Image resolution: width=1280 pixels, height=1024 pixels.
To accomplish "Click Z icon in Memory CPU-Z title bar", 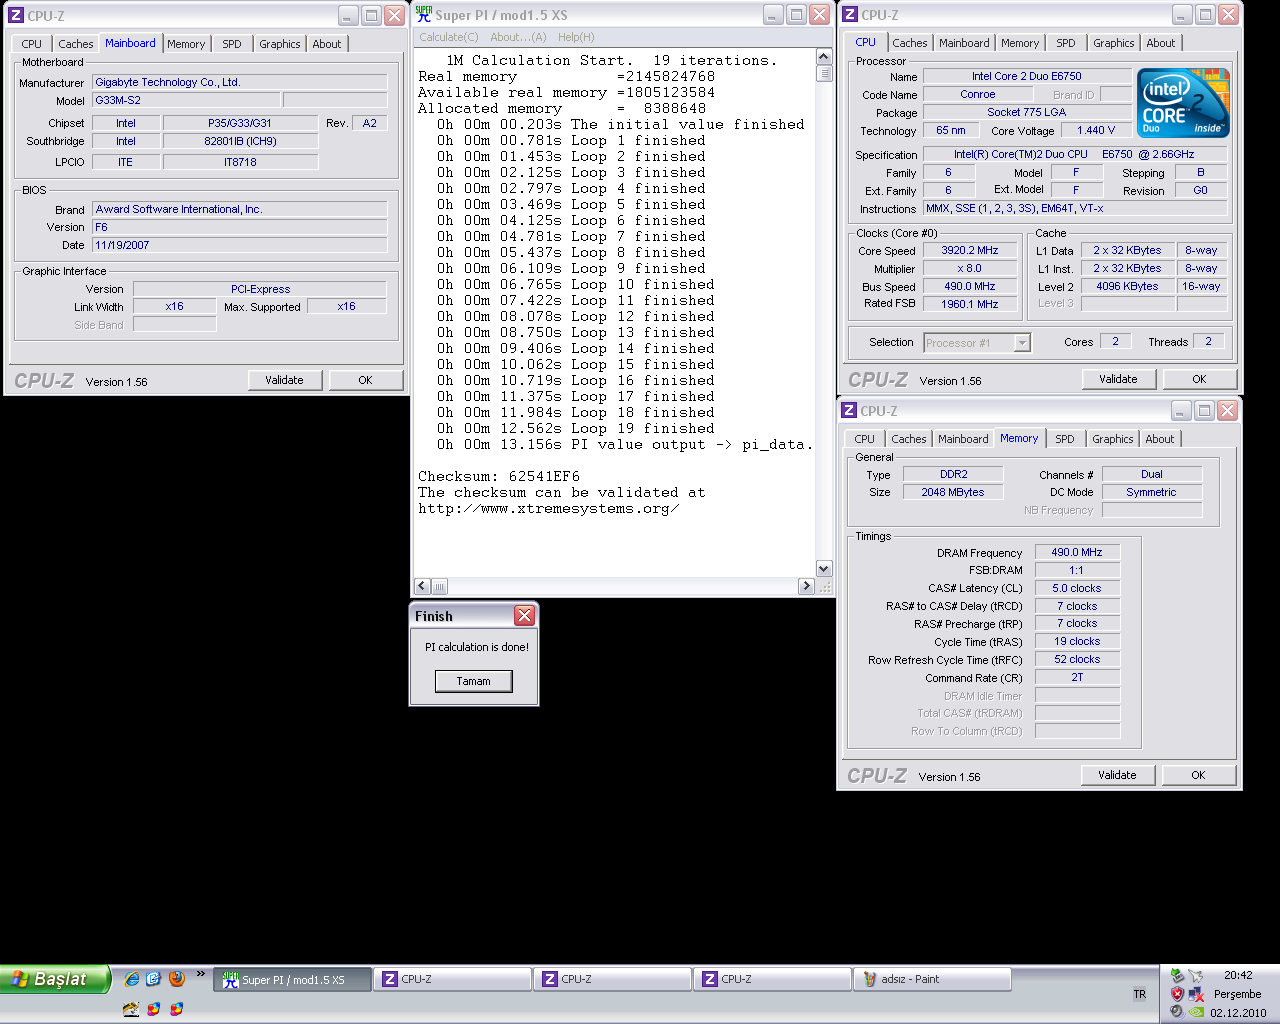I will tap(849, 410).
